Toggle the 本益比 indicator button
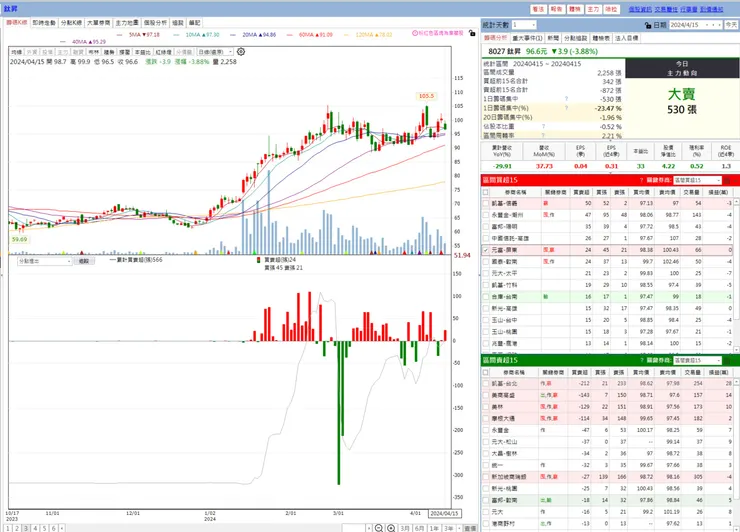The image size is (740, 532). (143, 52)
